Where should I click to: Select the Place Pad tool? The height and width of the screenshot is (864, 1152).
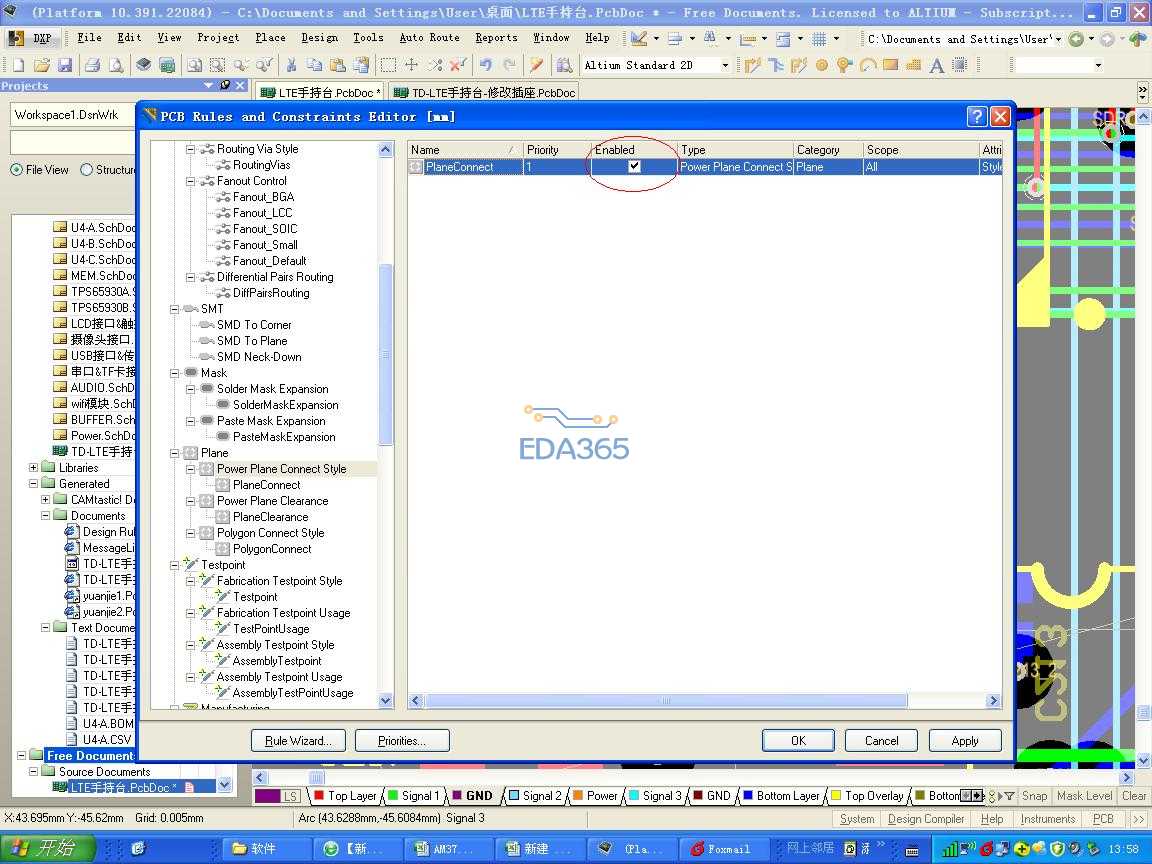point(822,65)
